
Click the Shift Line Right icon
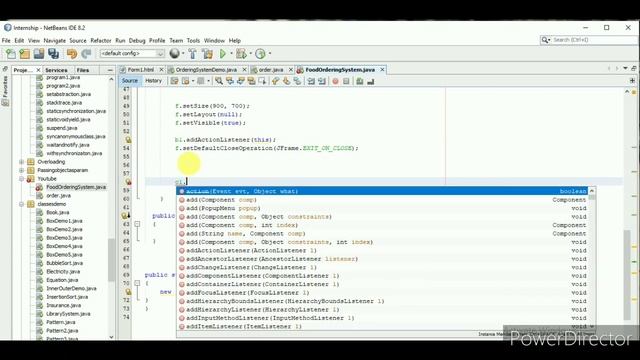[322, 81]
